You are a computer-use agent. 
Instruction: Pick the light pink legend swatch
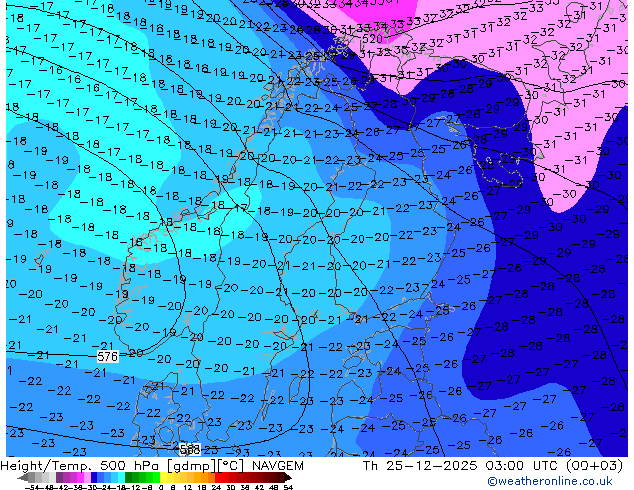[x=87, y=477]
